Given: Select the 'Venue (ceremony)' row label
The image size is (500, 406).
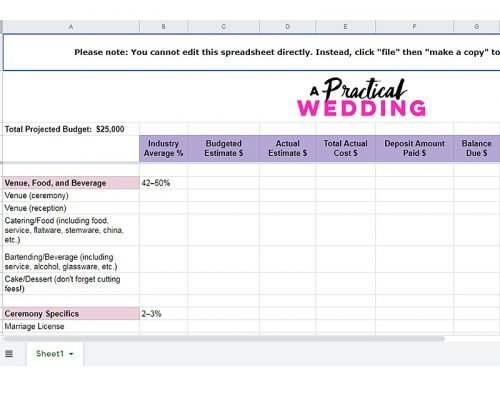Looking at the screenshot, I should click(x=71, y=195).
